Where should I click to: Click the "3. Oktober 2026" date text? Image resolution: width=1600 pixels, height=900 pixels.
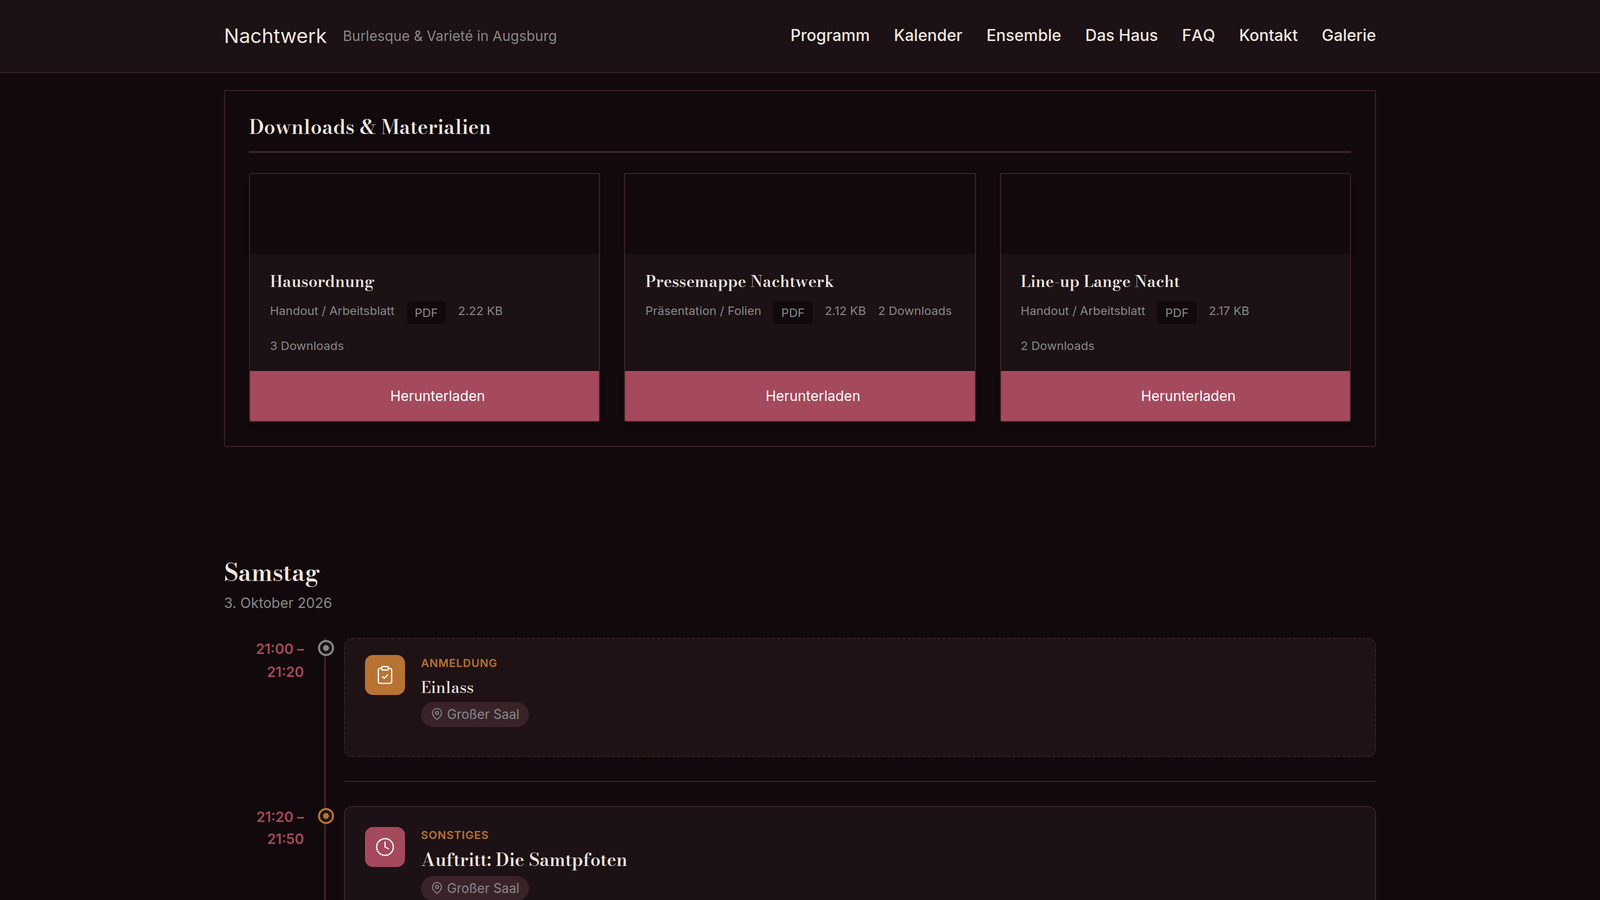point(278,603)
